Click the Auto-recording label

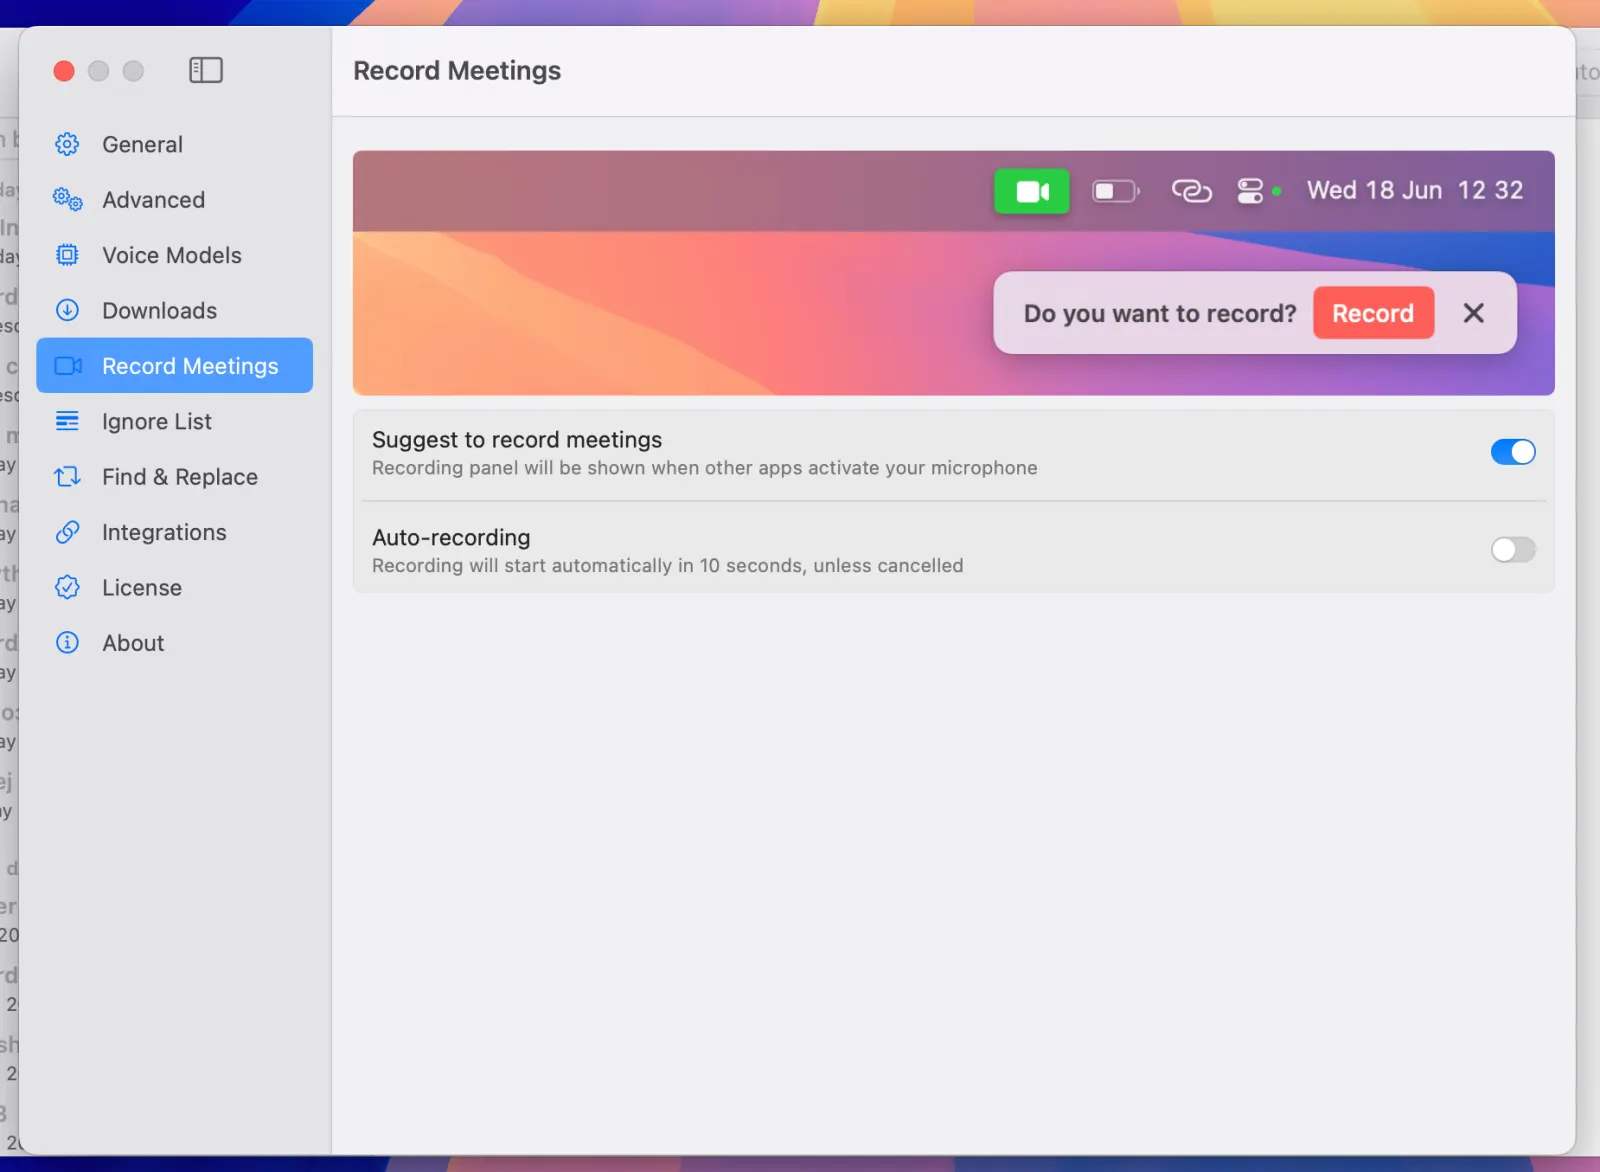[451, 537]
